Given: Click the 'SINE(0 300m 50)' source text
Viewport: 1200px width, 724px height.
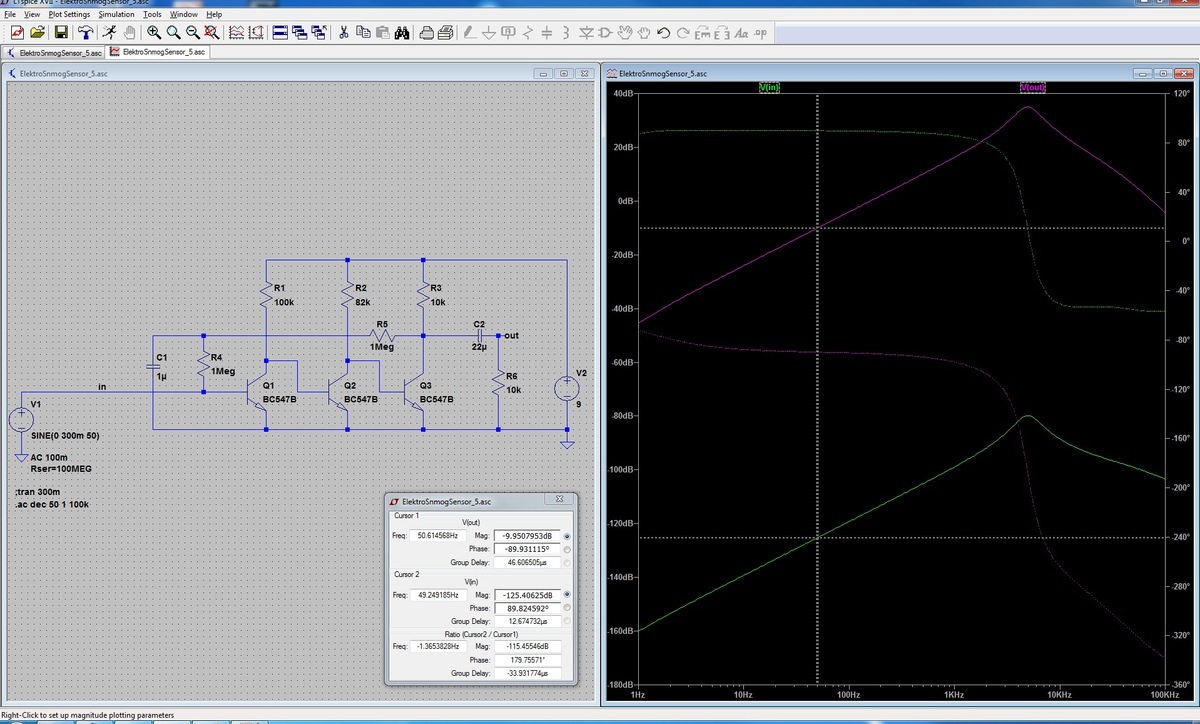Looking at the screenshot, I should pos(65,437).
